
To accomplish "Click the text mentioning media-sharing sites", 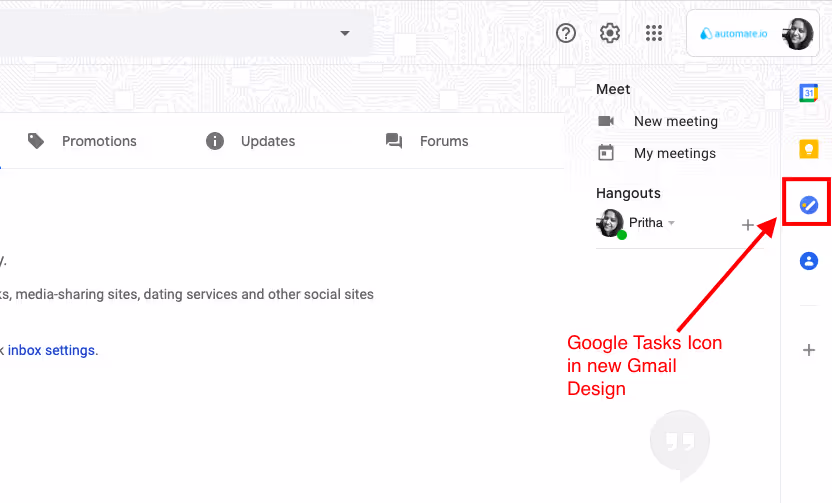I will click(187, 294).
